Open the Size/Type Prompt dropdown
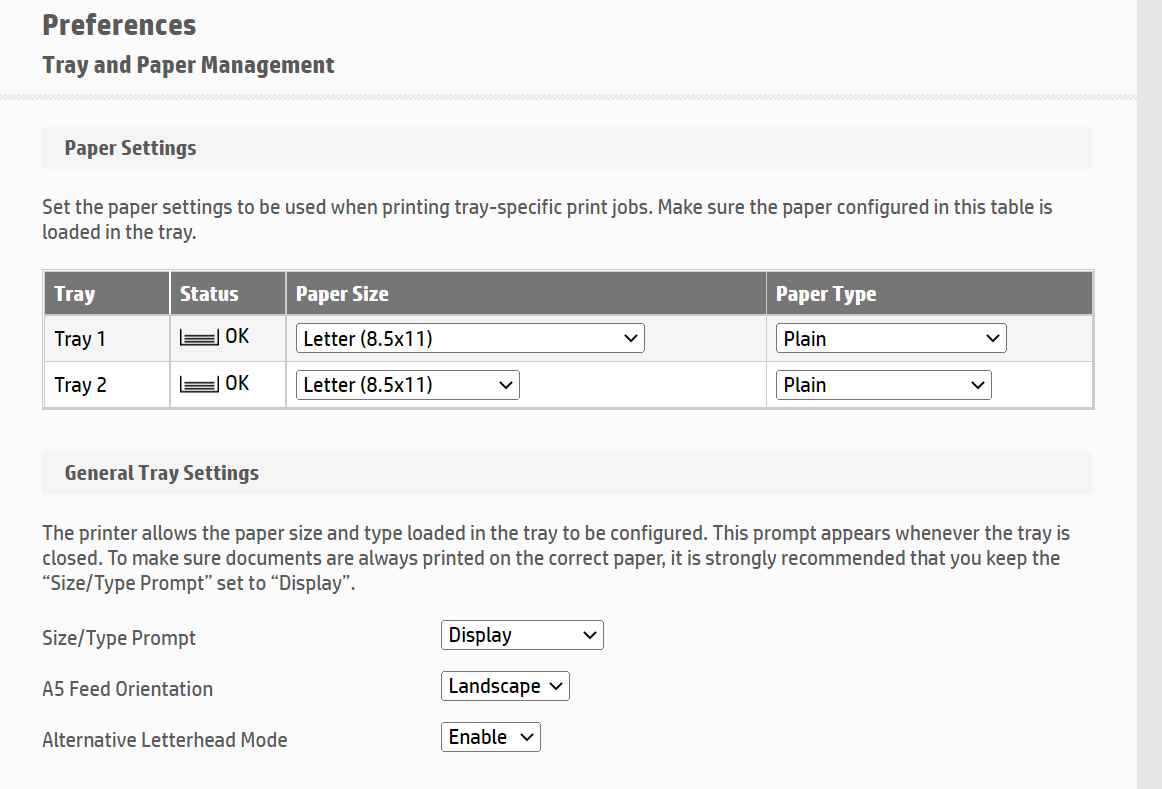The height and width of the screenshot is (789, 1162). click(x=521, y=634)
